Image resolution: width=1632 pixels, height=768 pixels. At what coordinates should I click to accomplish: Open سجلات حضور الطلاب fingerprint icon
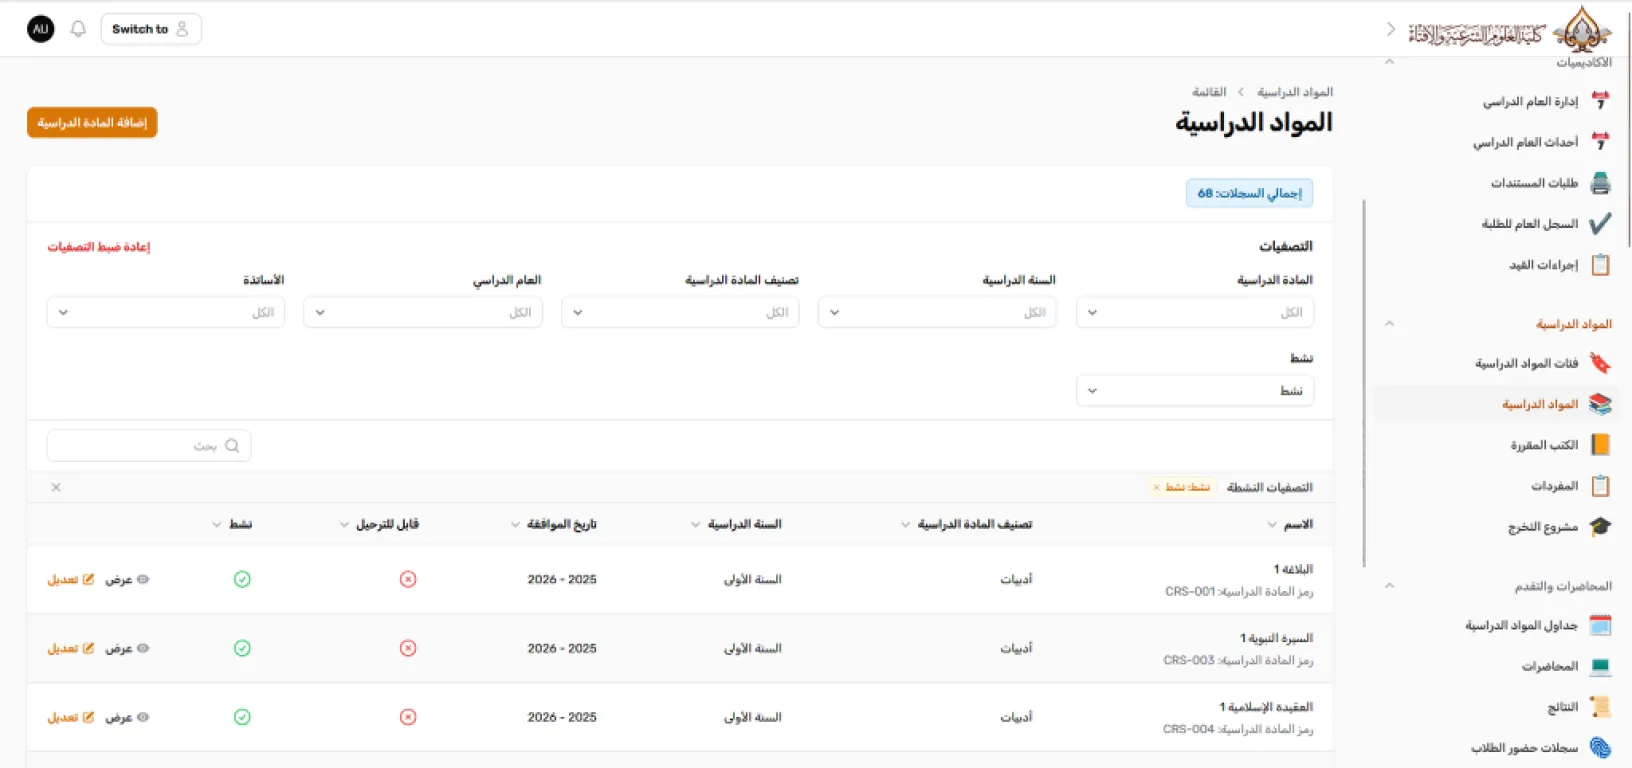1600,748
